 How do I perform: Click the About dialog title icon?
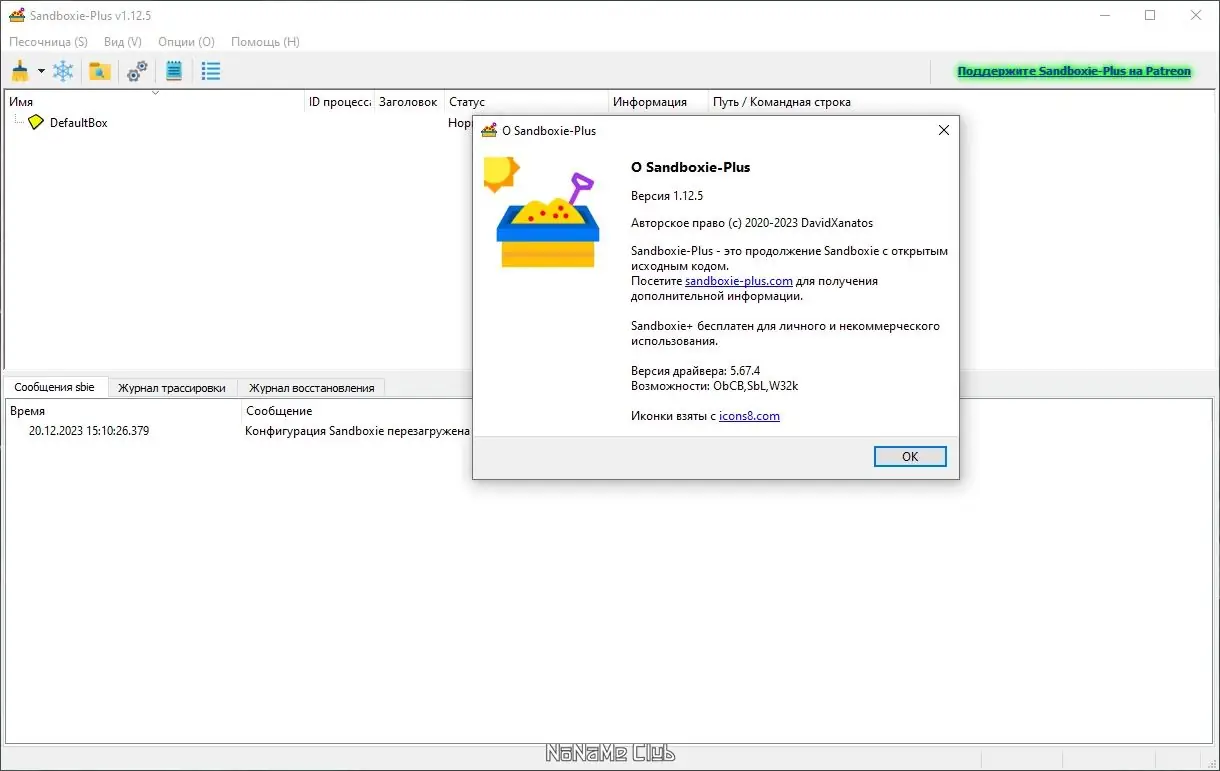(x=489, y=130)
